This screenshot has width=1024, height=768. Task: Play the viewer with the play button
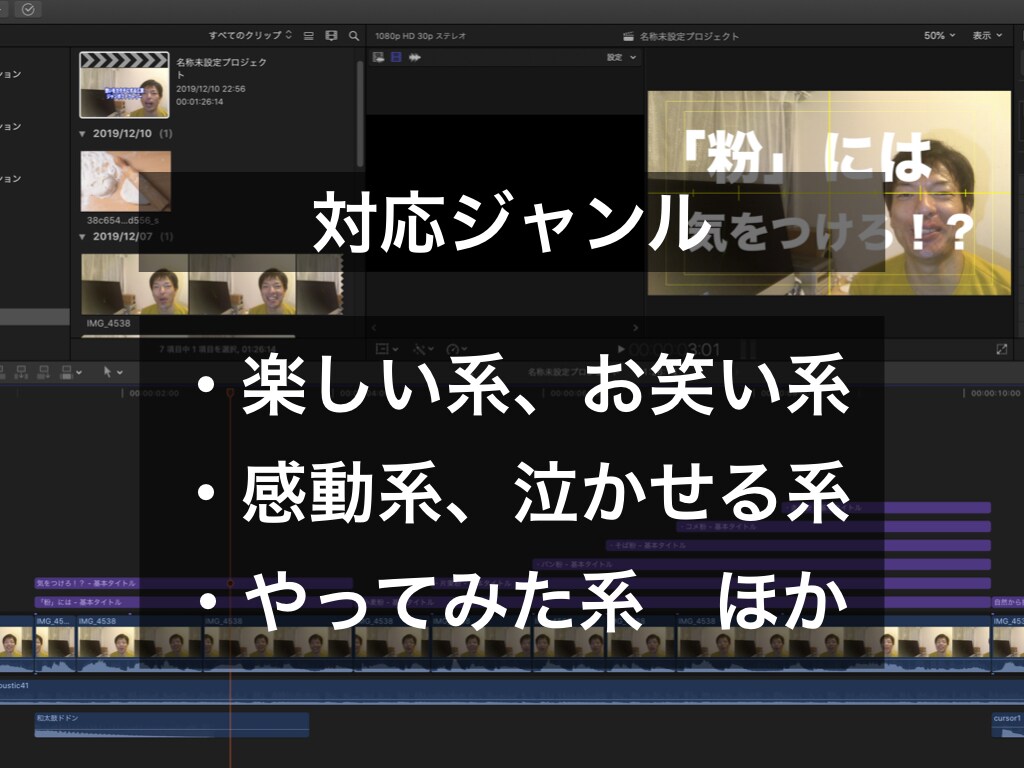coord(621,349)
